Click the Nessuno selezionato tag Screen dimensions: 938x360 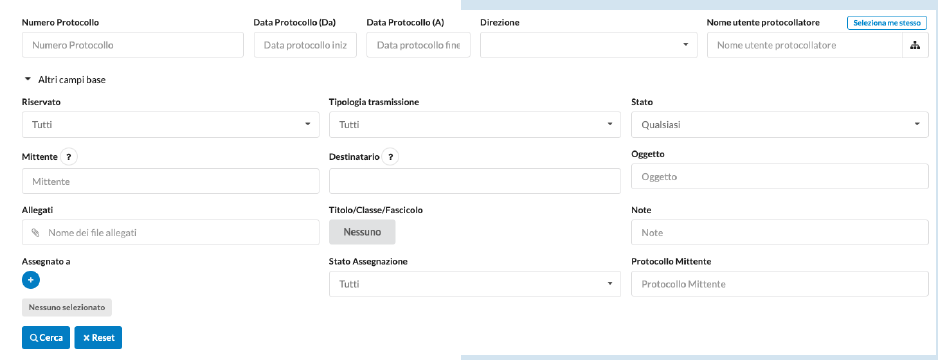(67, 307)
